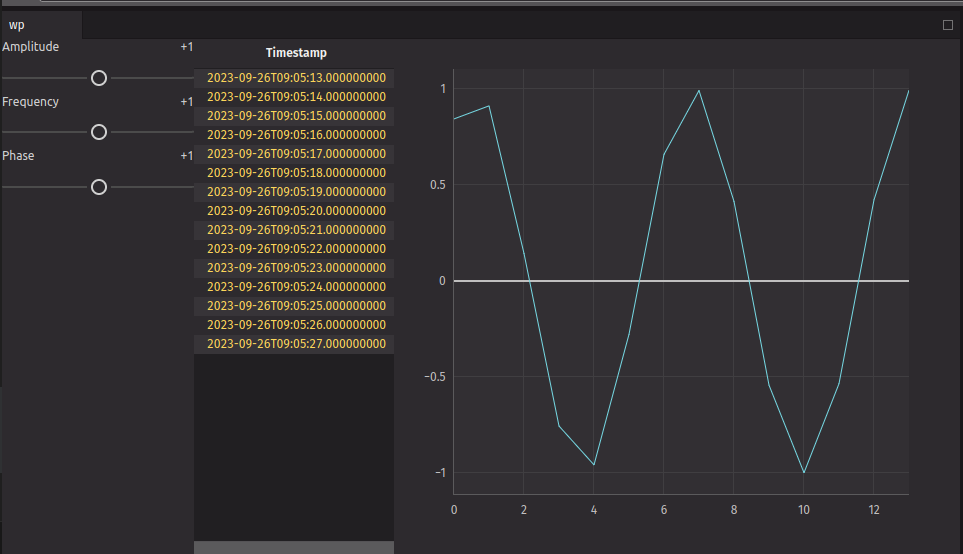Click the Frequency +1 value label
This screenshot has height=554, width=963.
pos(186,102)
